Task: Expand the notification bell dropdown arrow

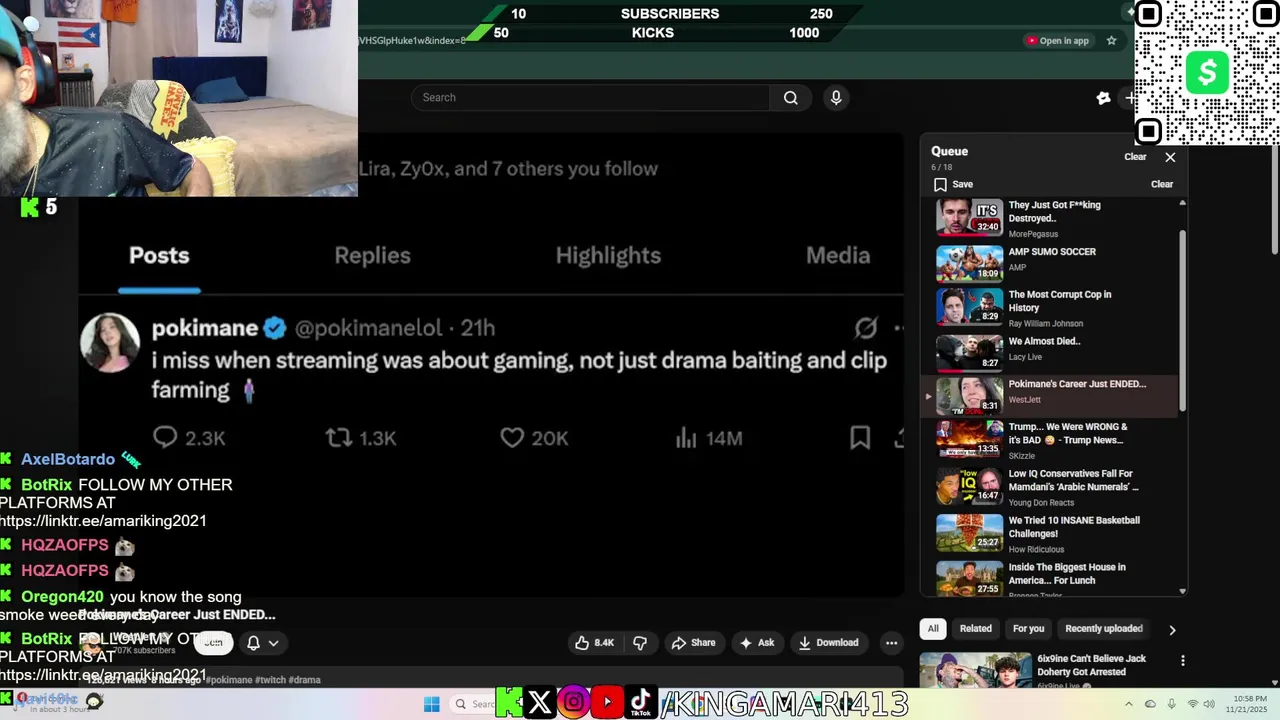Action: click(x=273, y=643)
